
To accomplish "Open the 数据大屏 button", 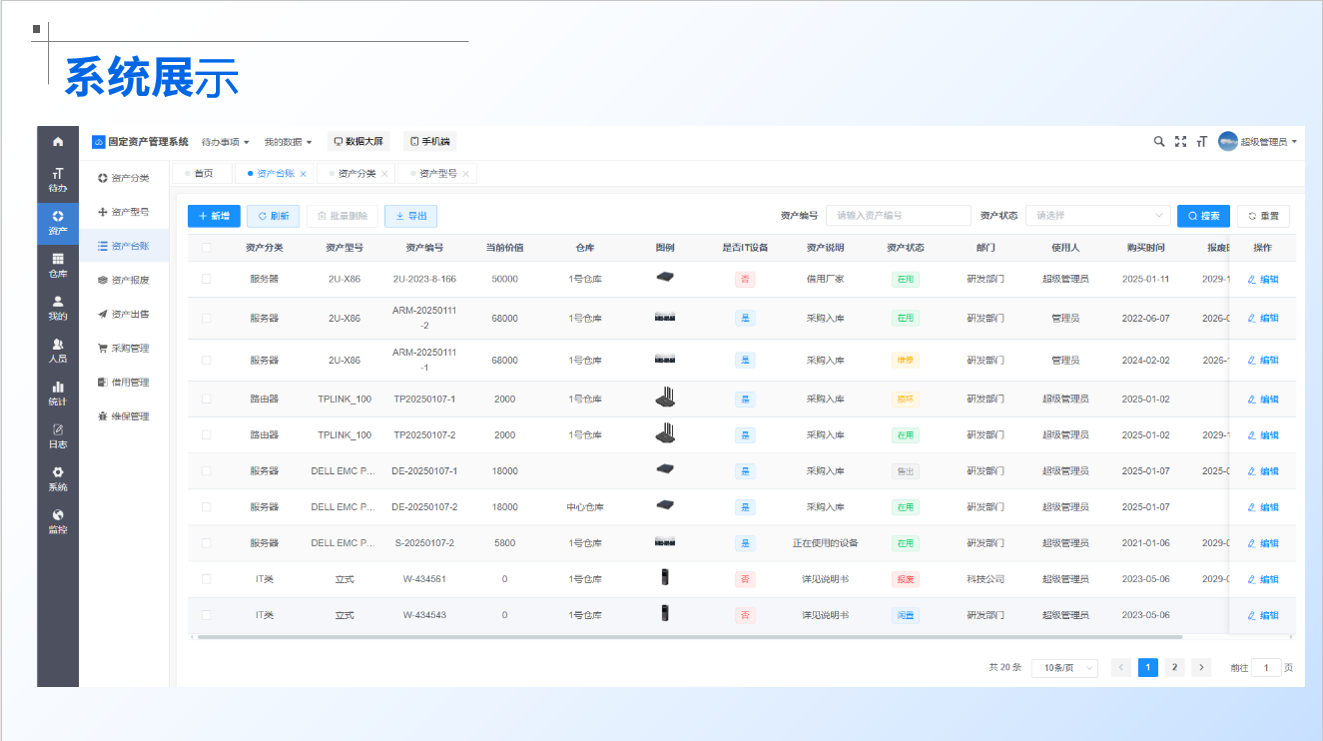I will pos(358,142).
